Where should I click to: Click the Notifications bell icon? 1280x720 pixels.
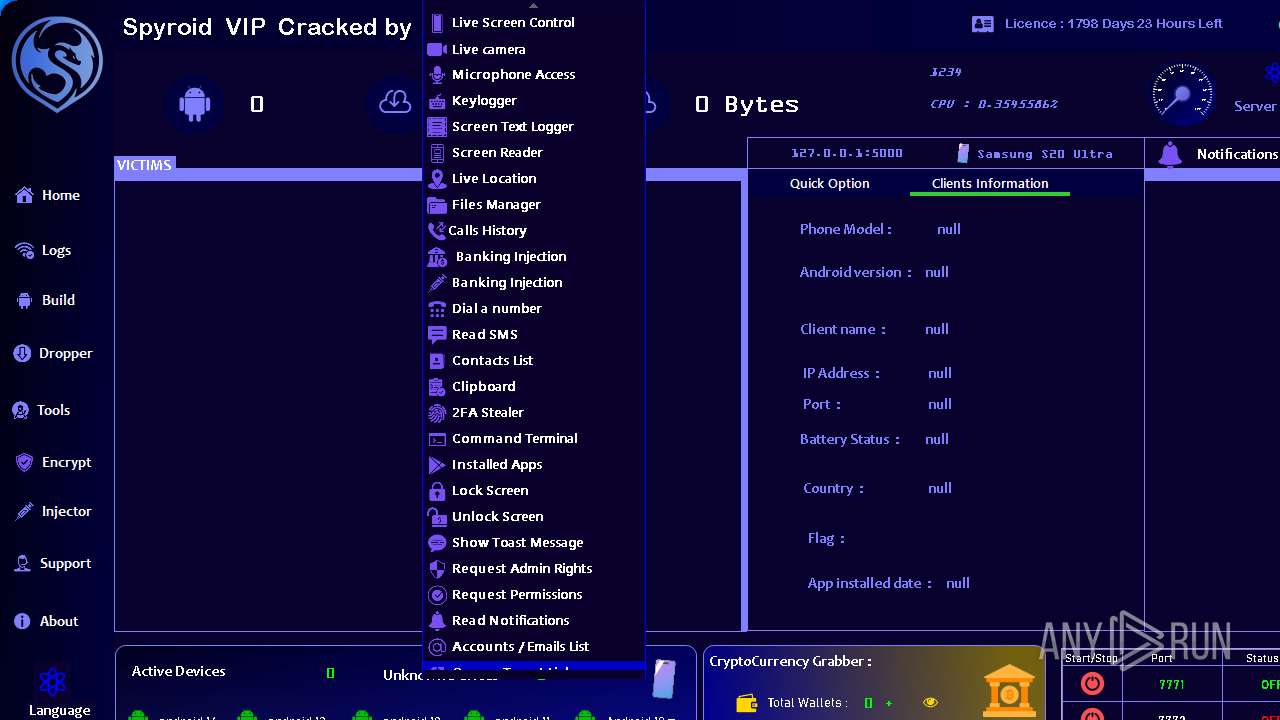click(1169, 154)
